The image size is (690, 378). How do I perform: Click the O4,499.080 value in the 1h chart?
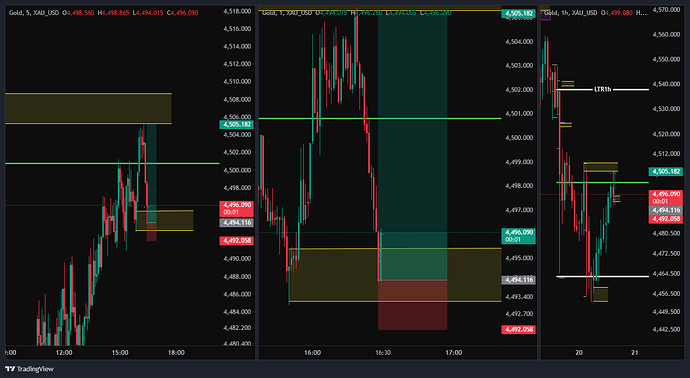(x=617, y=13)
